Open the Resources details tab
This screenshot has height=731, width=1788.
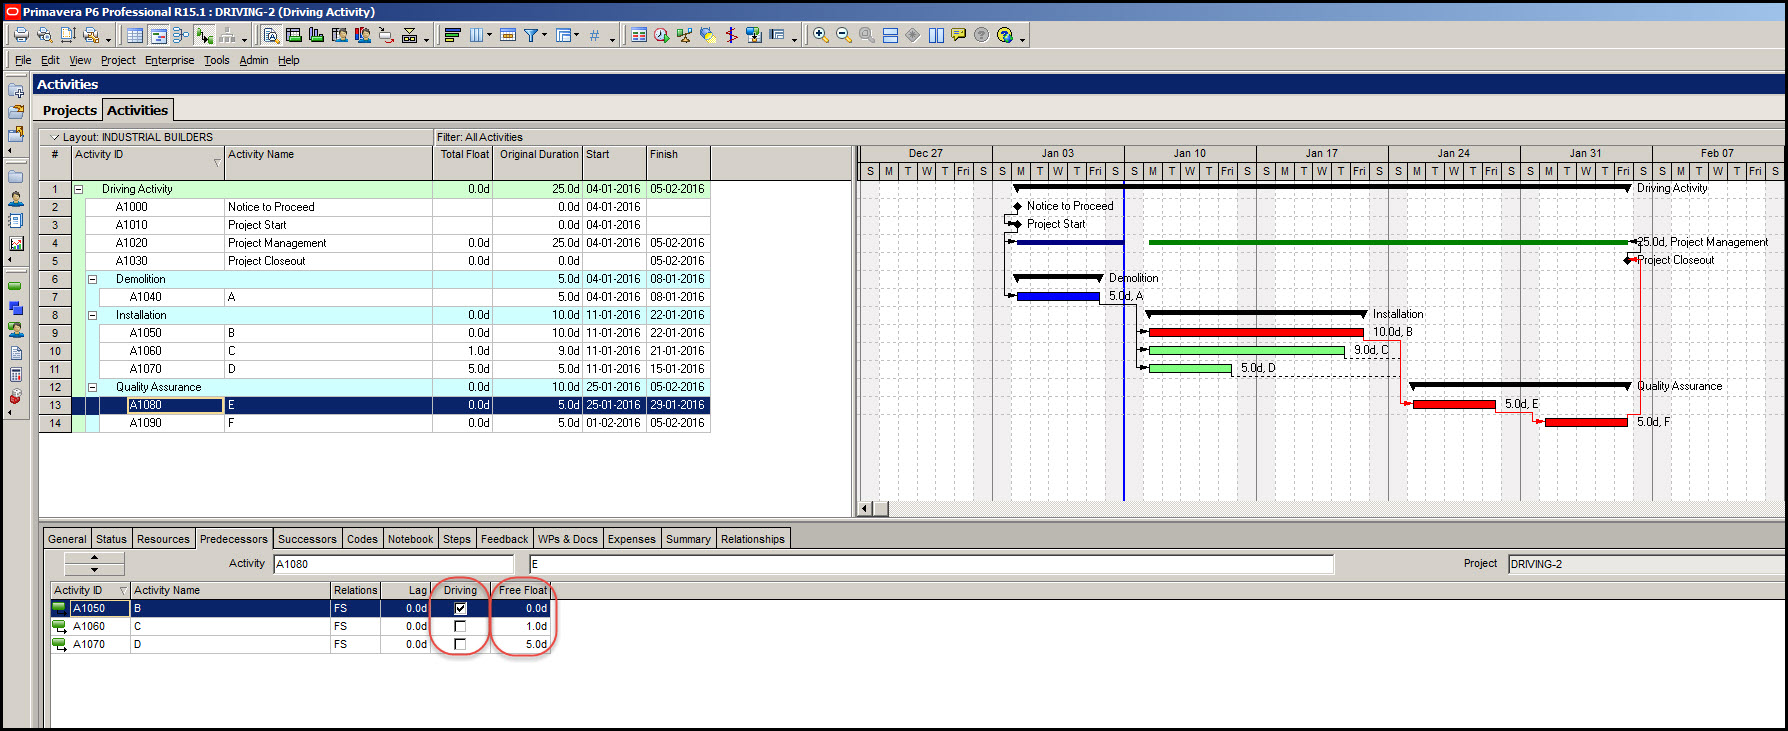(x=163, y=539)
